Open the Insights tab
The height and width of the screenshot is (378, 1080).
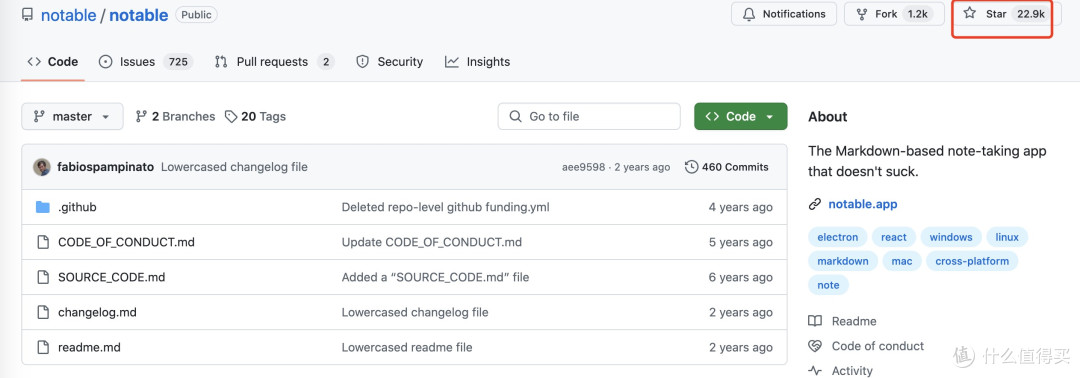(x=477, y=62)
